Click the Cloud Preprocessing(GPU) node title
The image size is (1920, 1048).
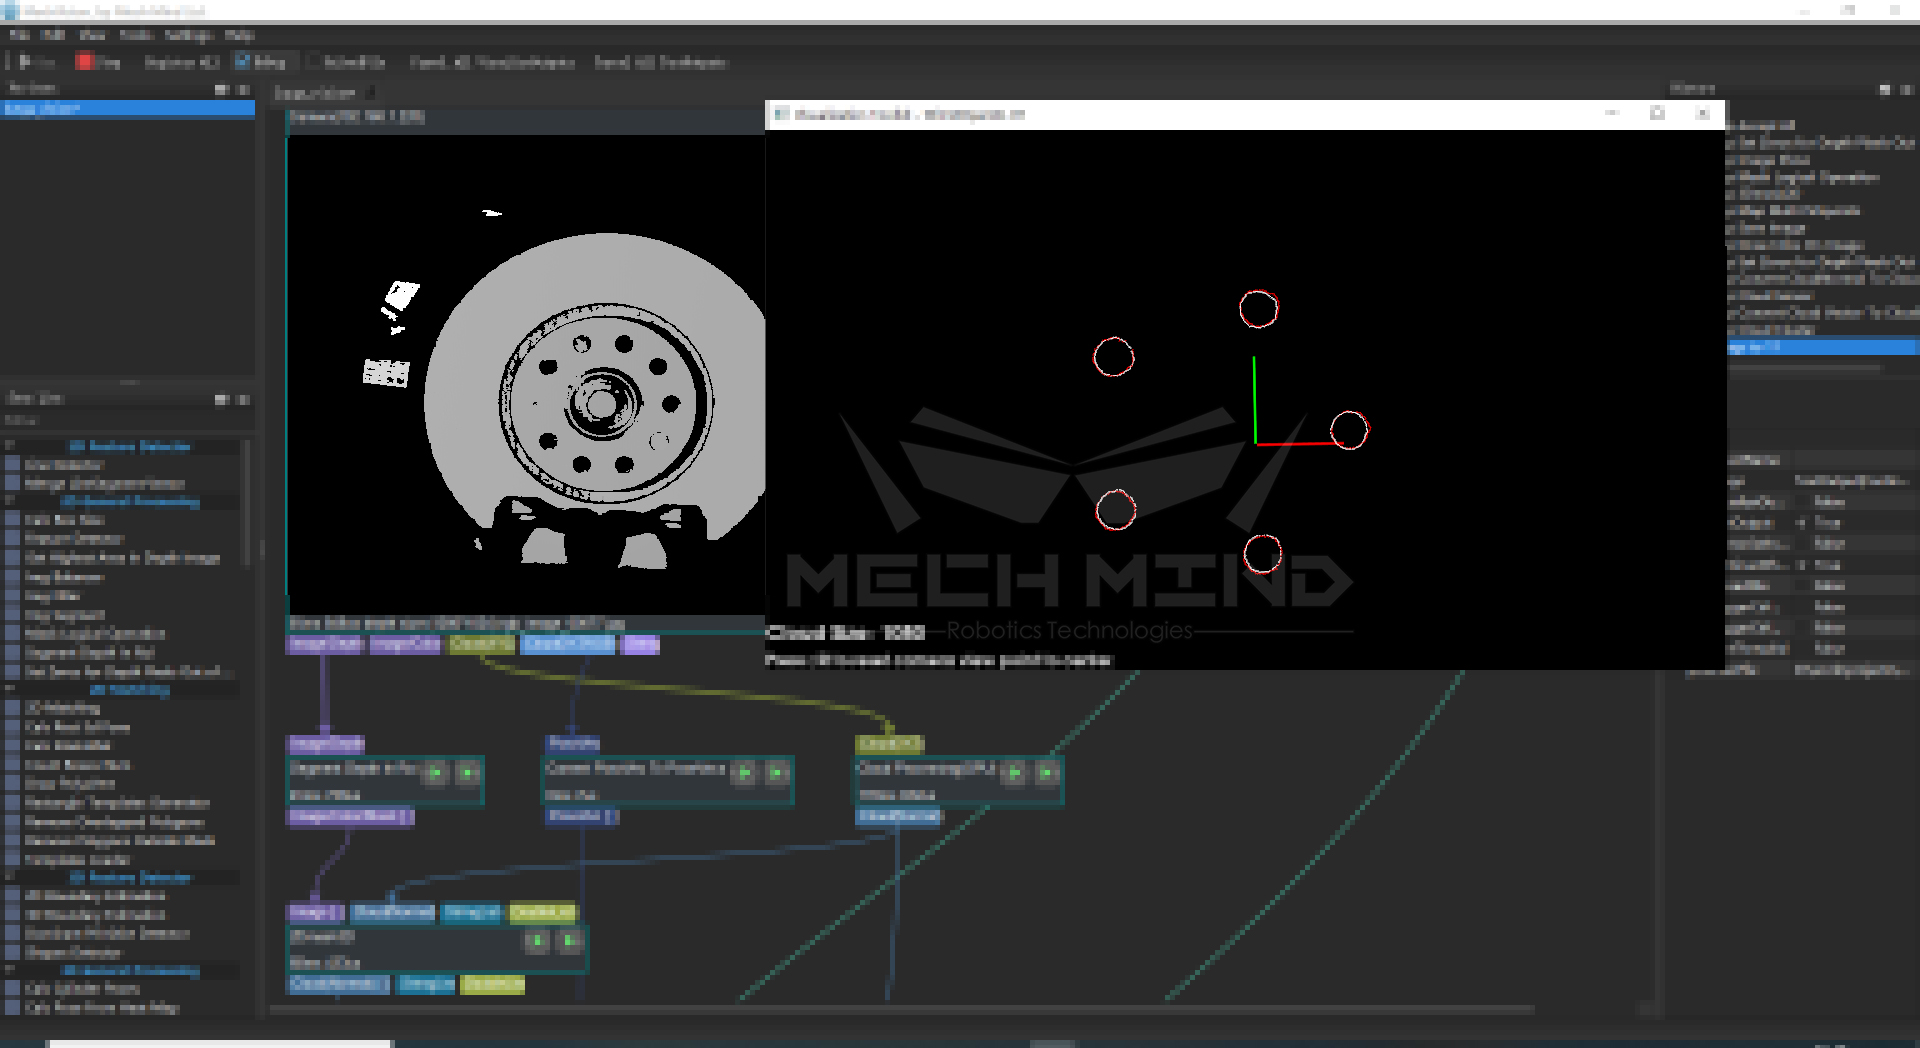(927, 769)
